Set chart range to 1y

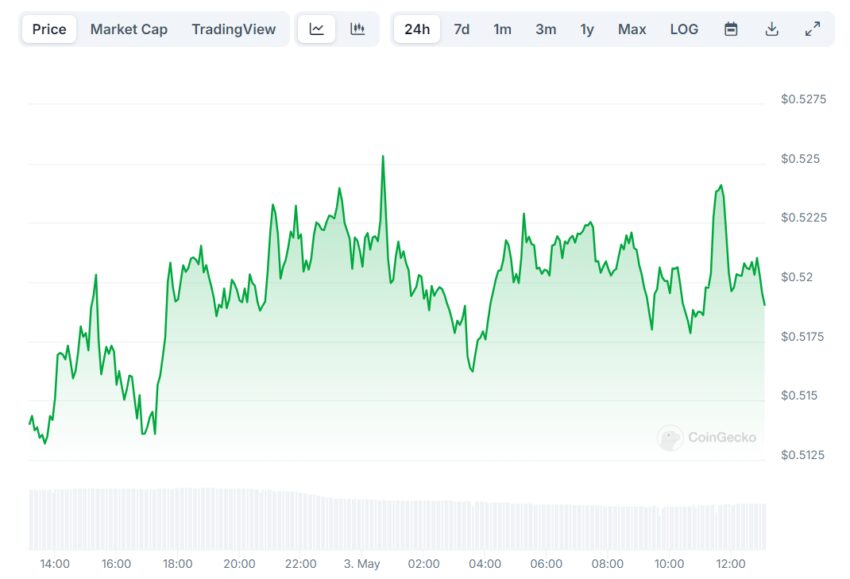[587, 29]
